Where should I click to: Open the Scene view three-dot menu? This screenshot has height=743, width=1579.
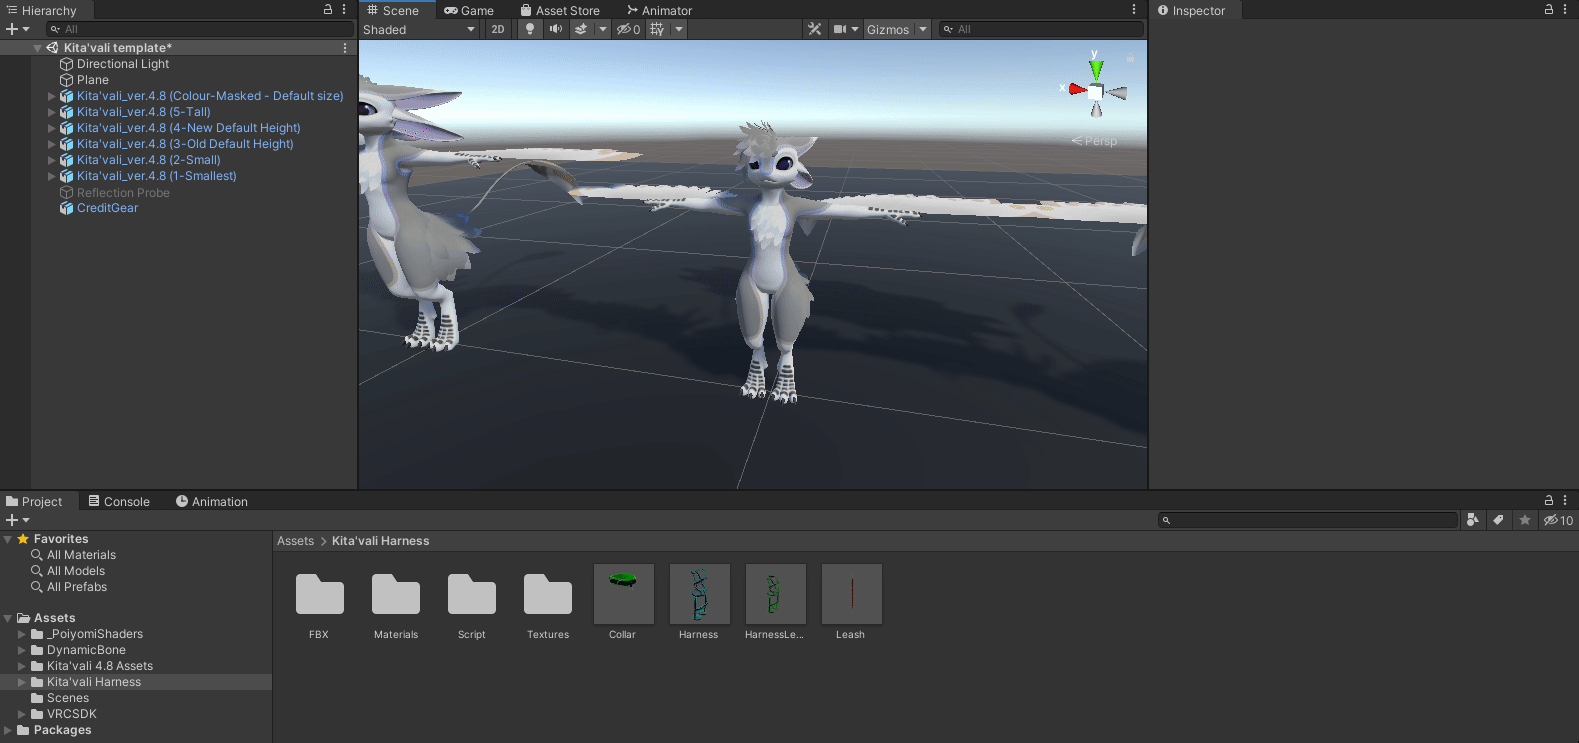[x=1134, y=10]
